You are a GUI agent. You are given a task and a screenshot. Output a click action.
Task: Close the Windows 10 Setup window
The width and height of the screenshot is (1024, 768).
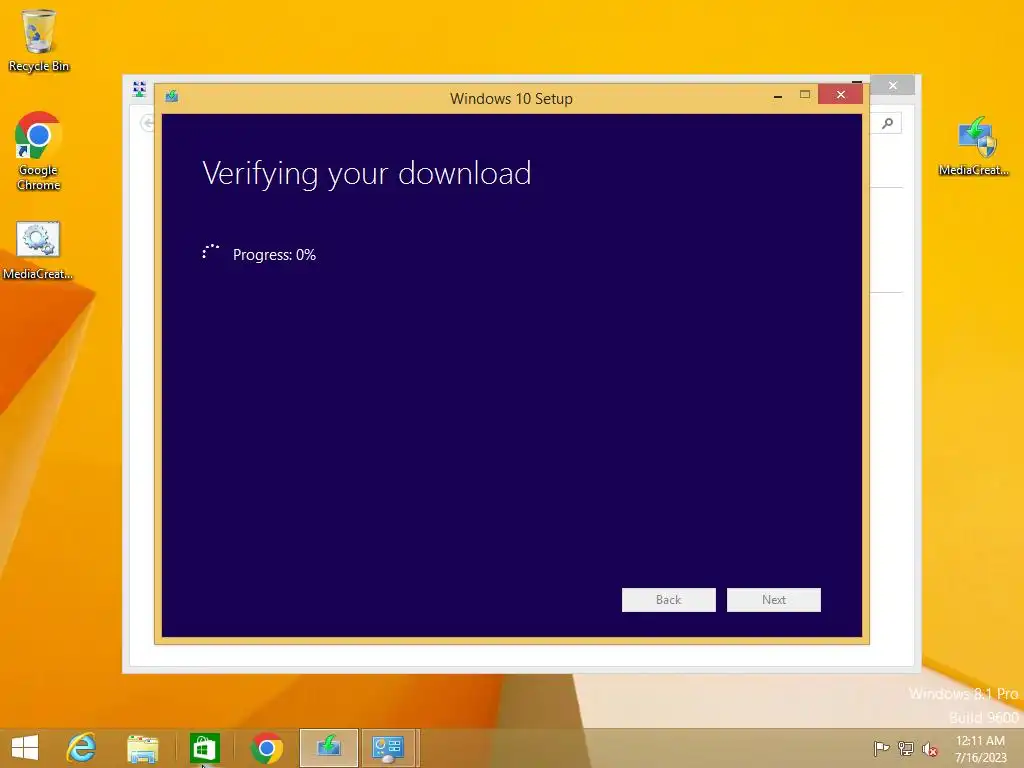(x=840, y=95)
